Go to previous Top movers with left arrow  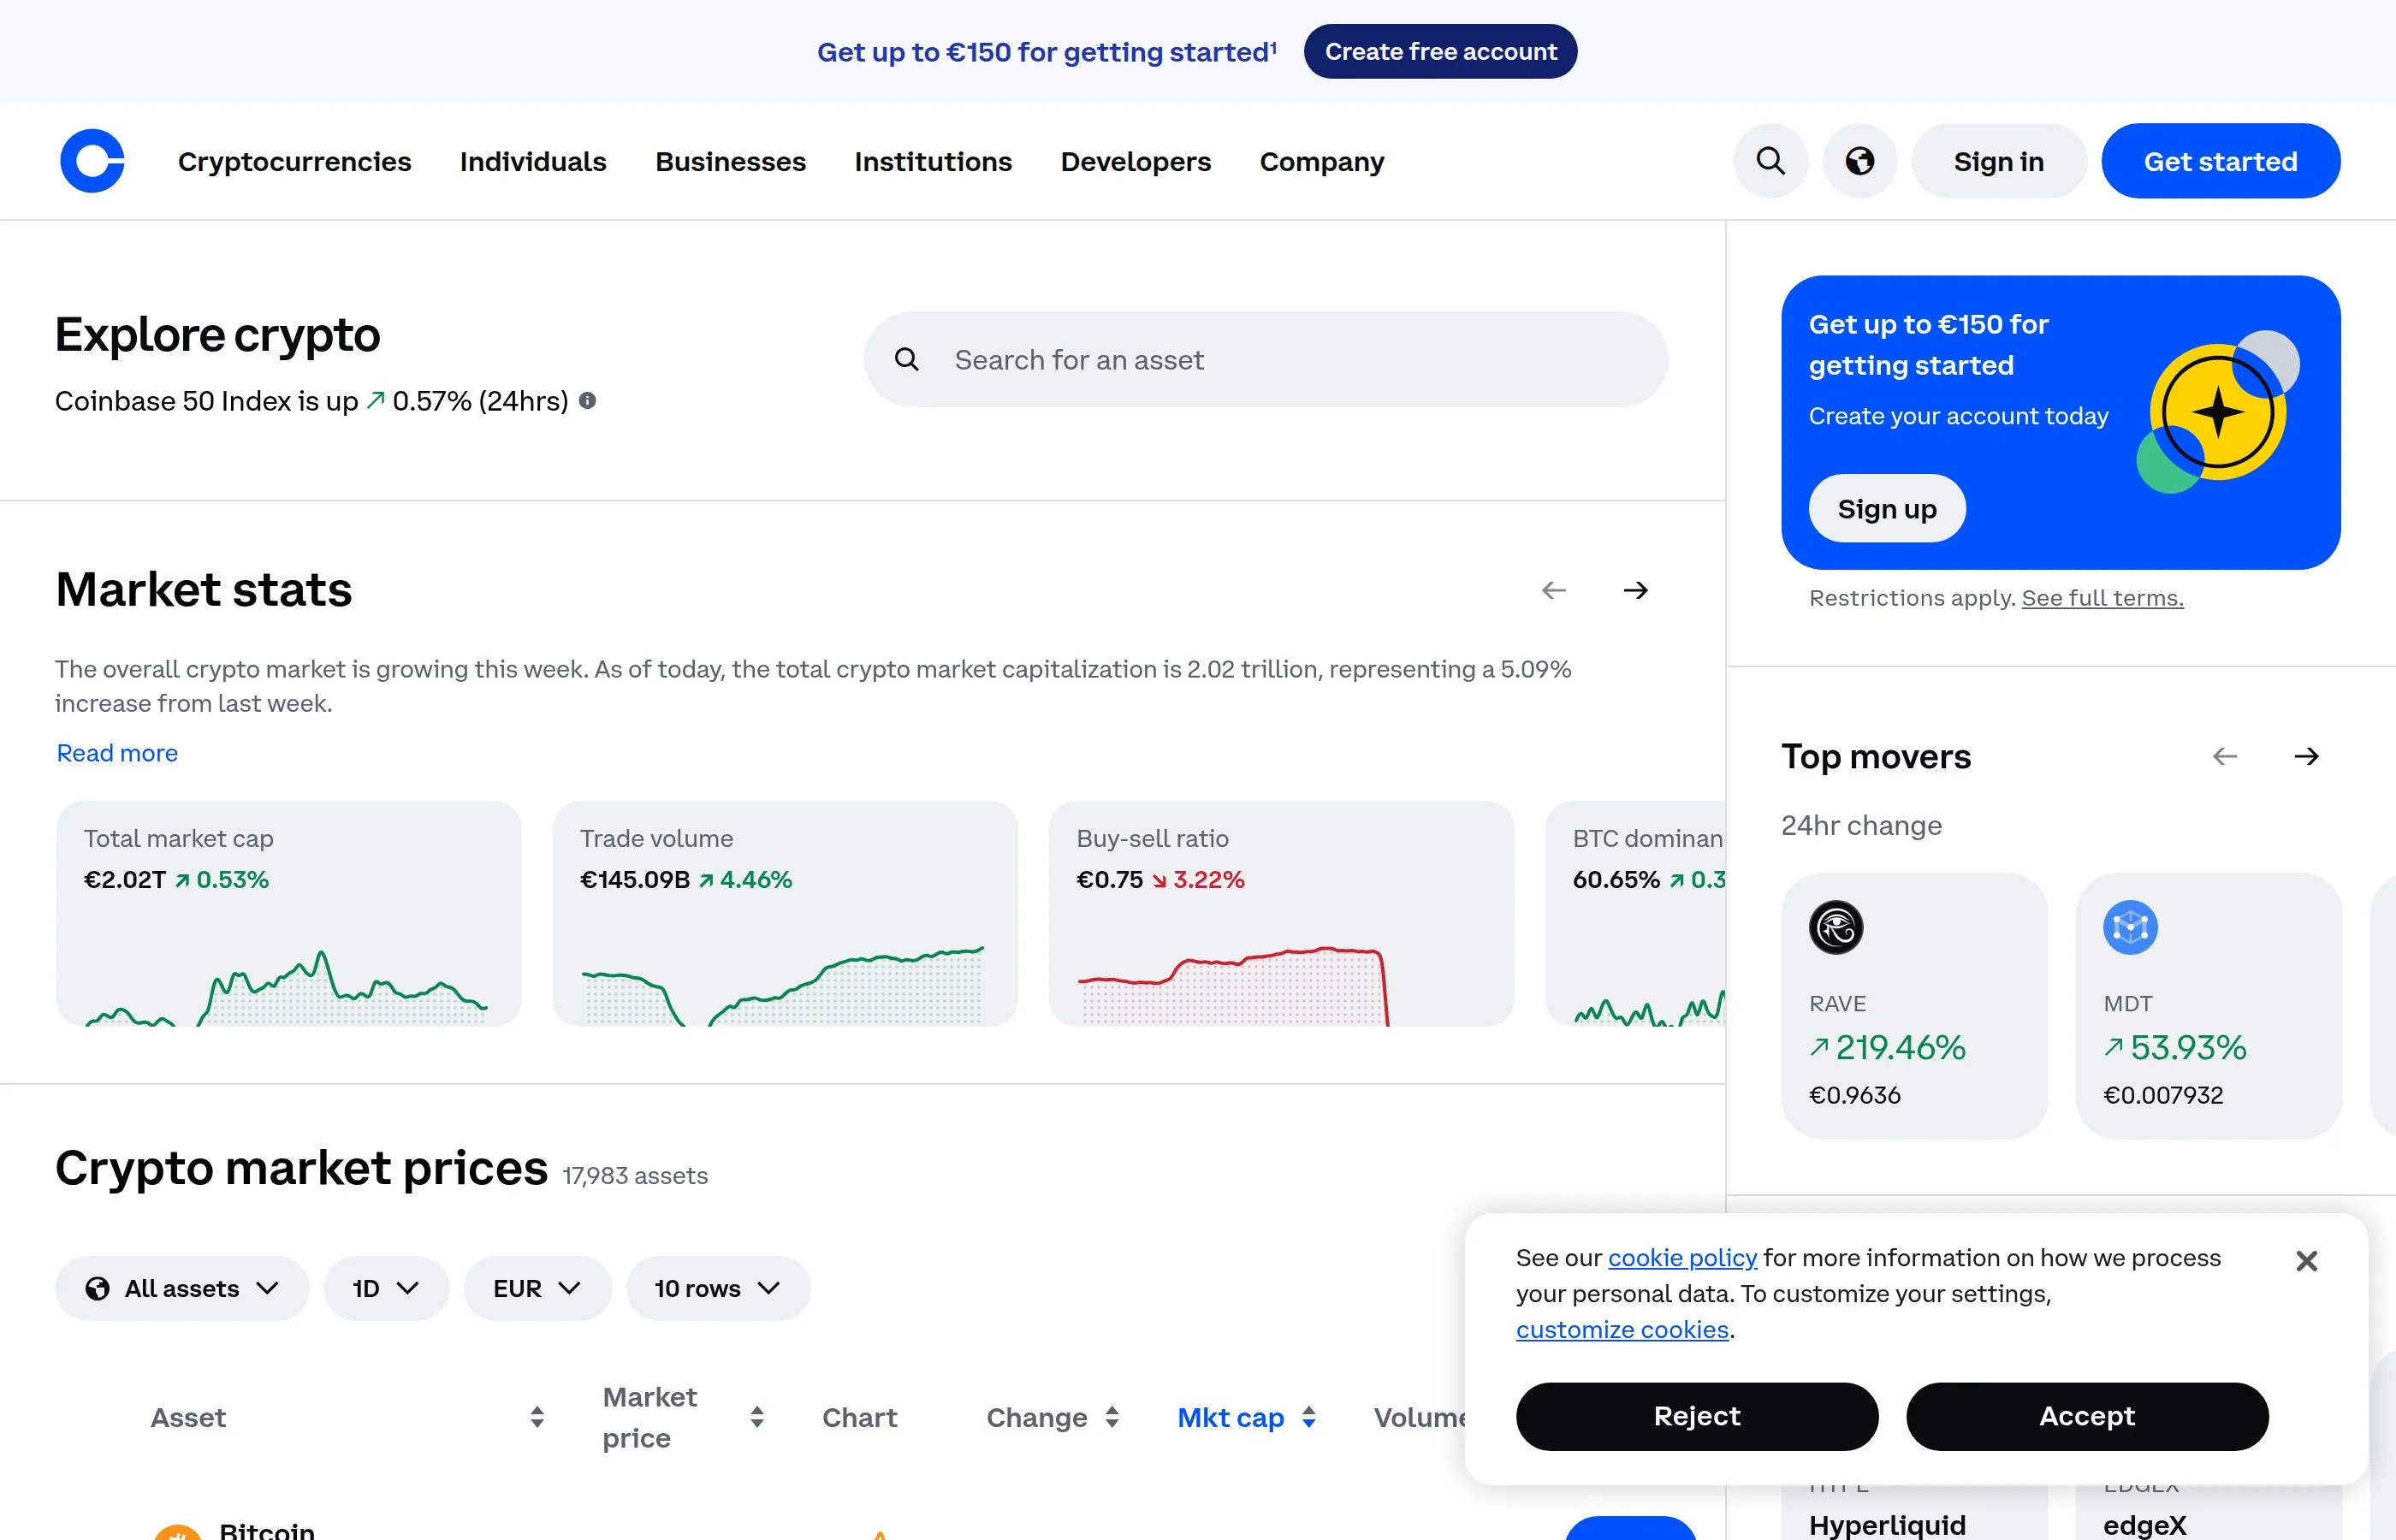click(x=2225, y=756)
